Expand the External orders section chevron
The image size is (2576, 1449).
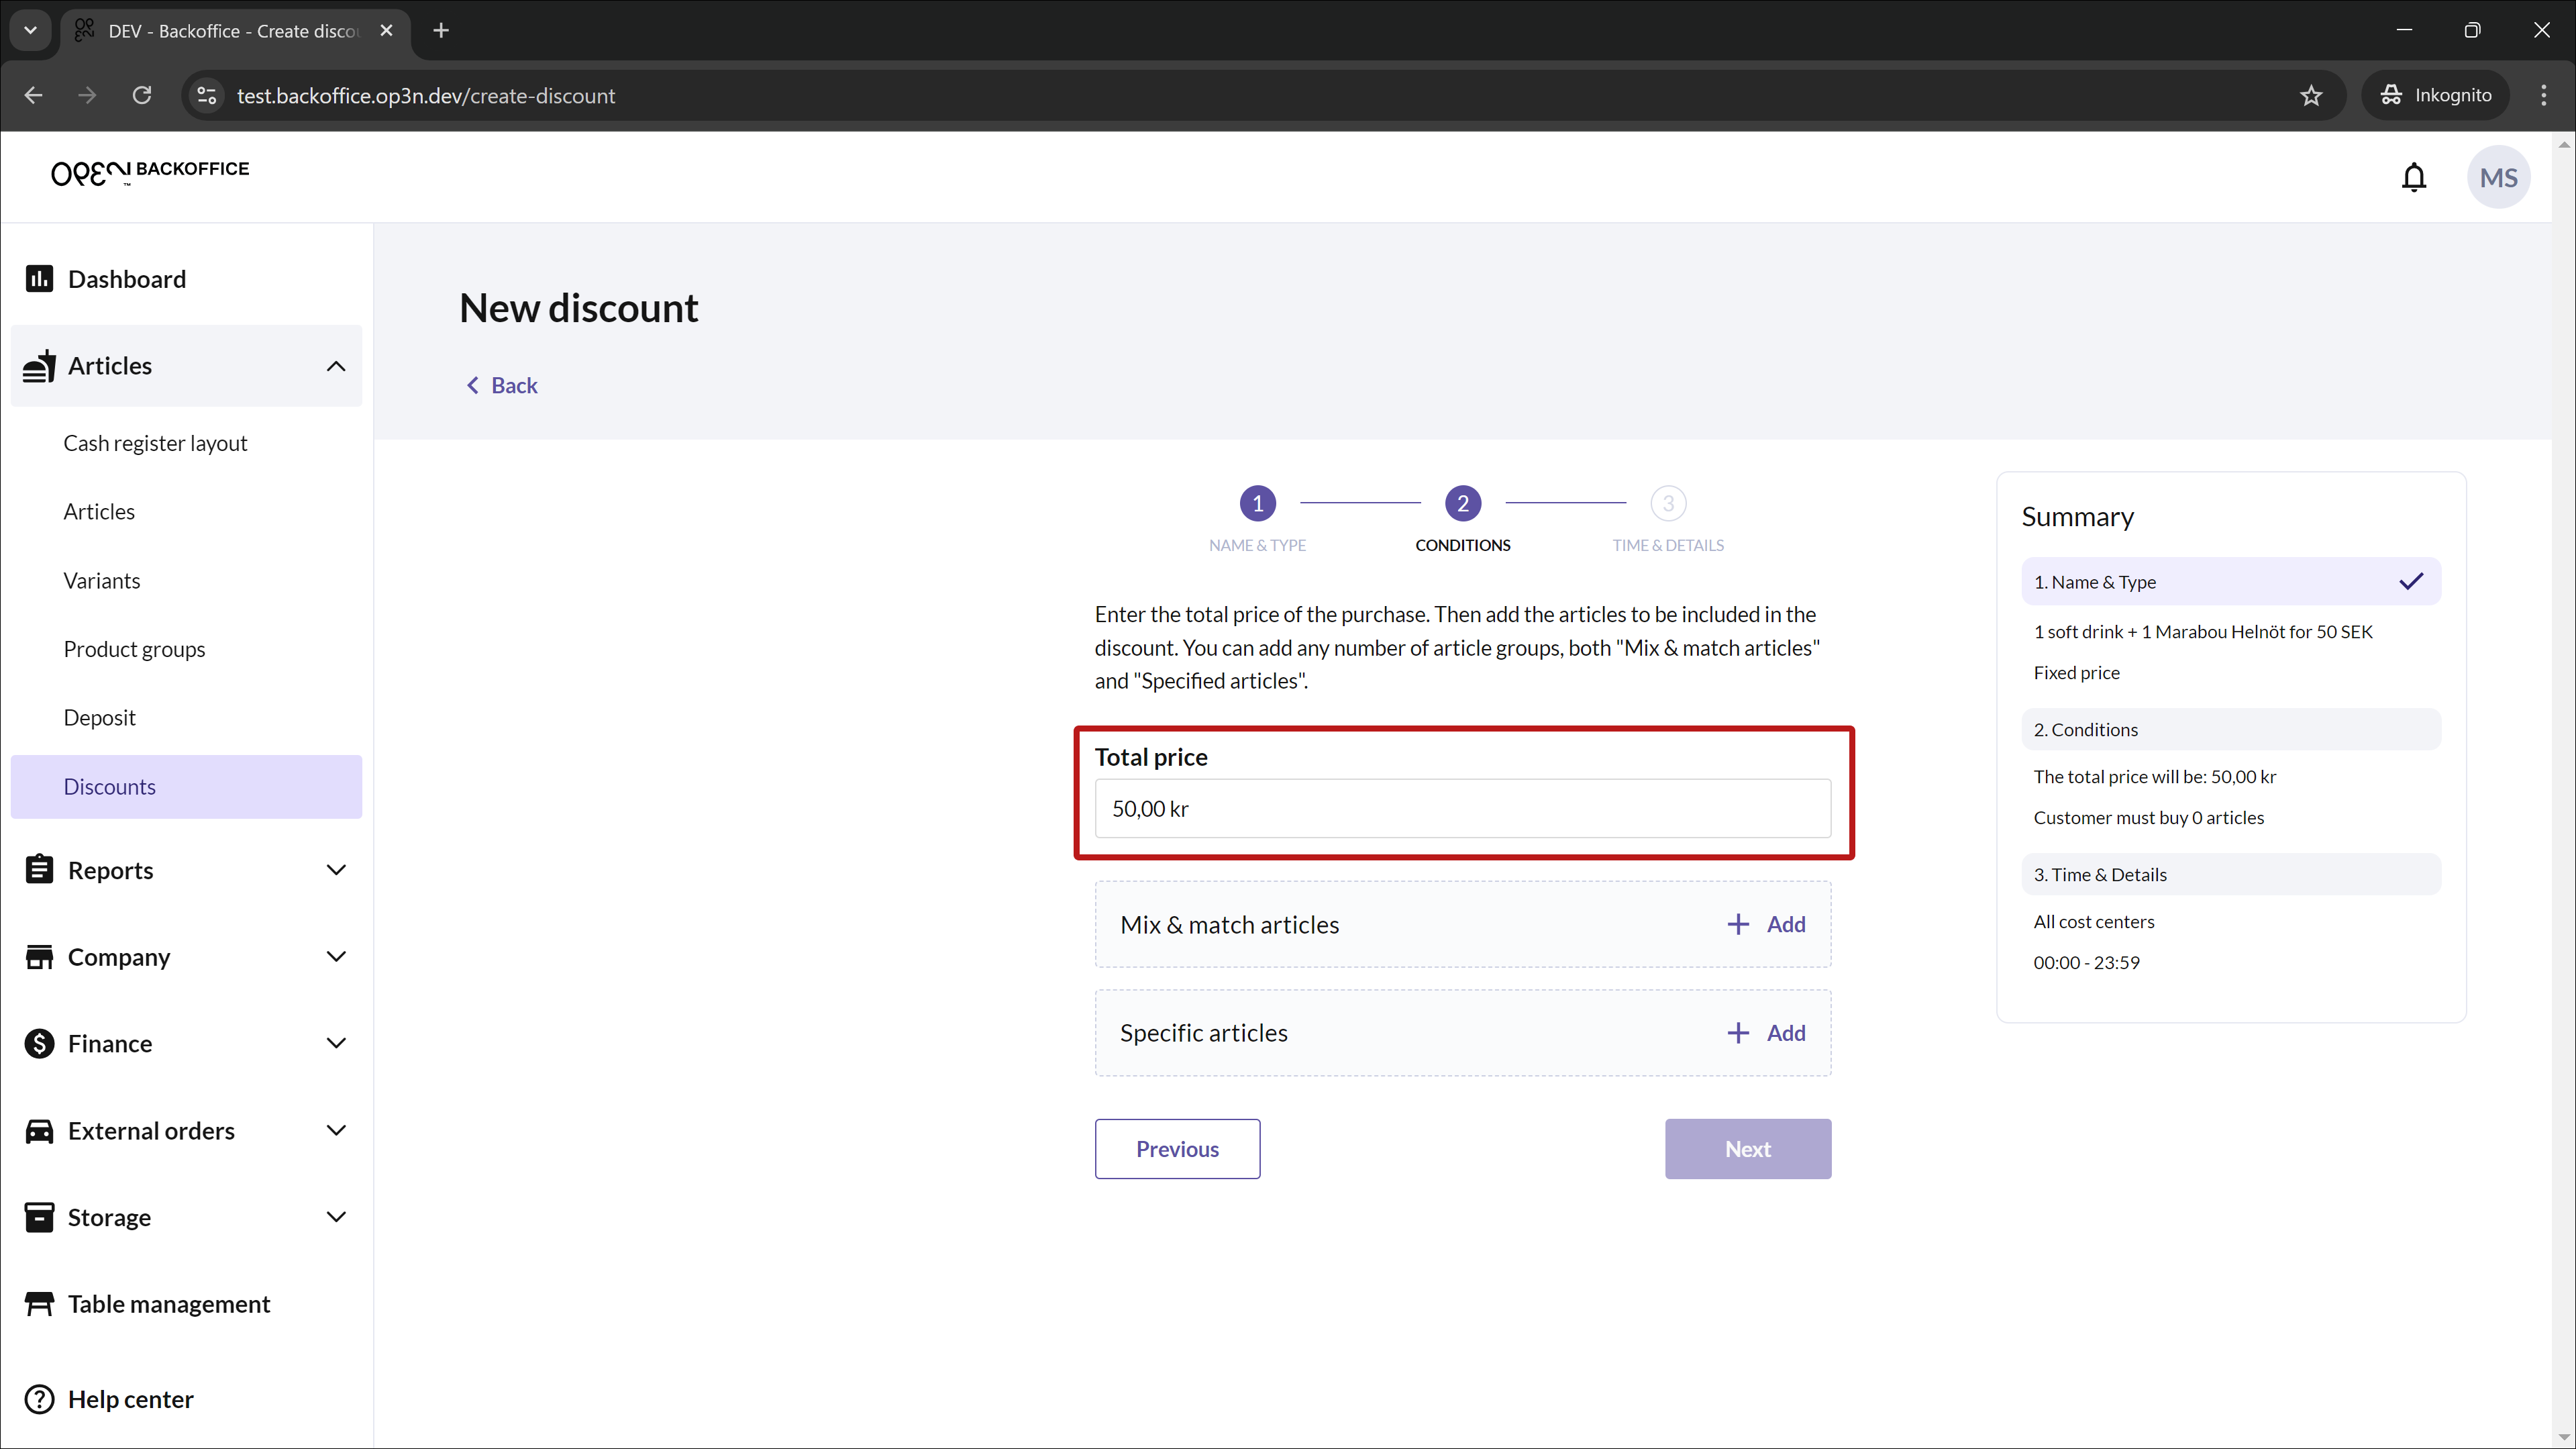pos(336,1131)
